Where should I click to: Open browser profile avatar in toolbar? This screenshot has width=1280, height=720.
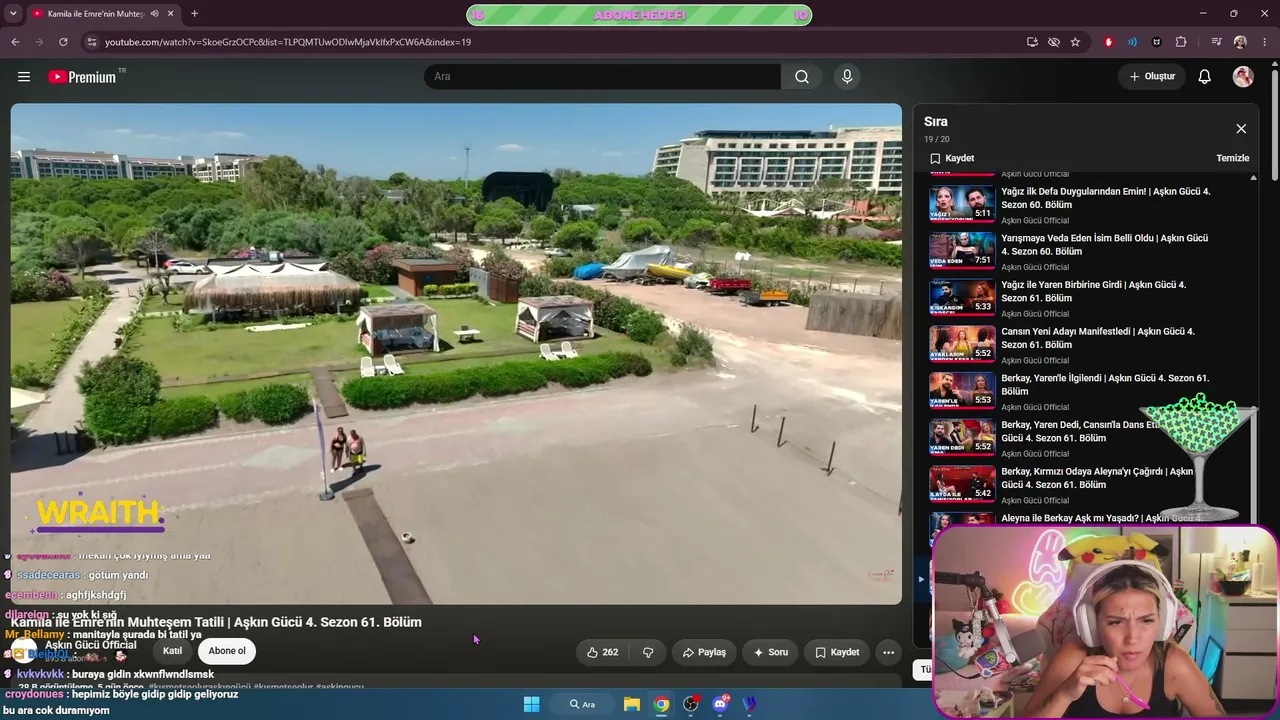coord(1240,42)
